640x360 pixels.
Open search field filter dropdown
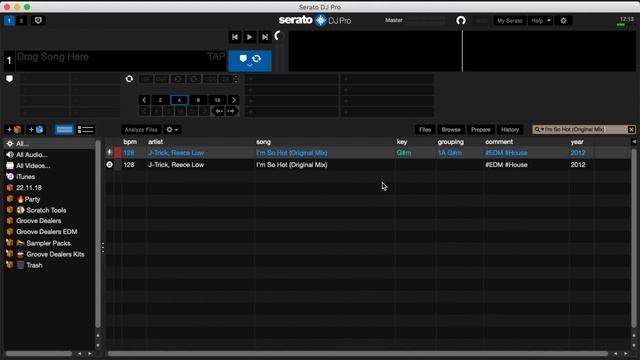coord(539,130)
